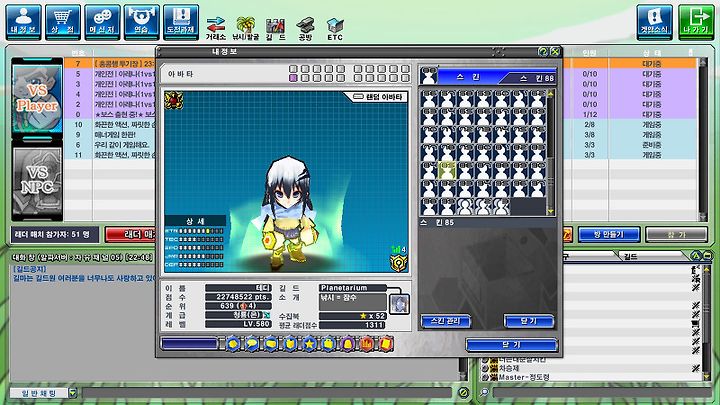Select the first avatar slot box in top row
720x405 pixels.
(293, 69)
